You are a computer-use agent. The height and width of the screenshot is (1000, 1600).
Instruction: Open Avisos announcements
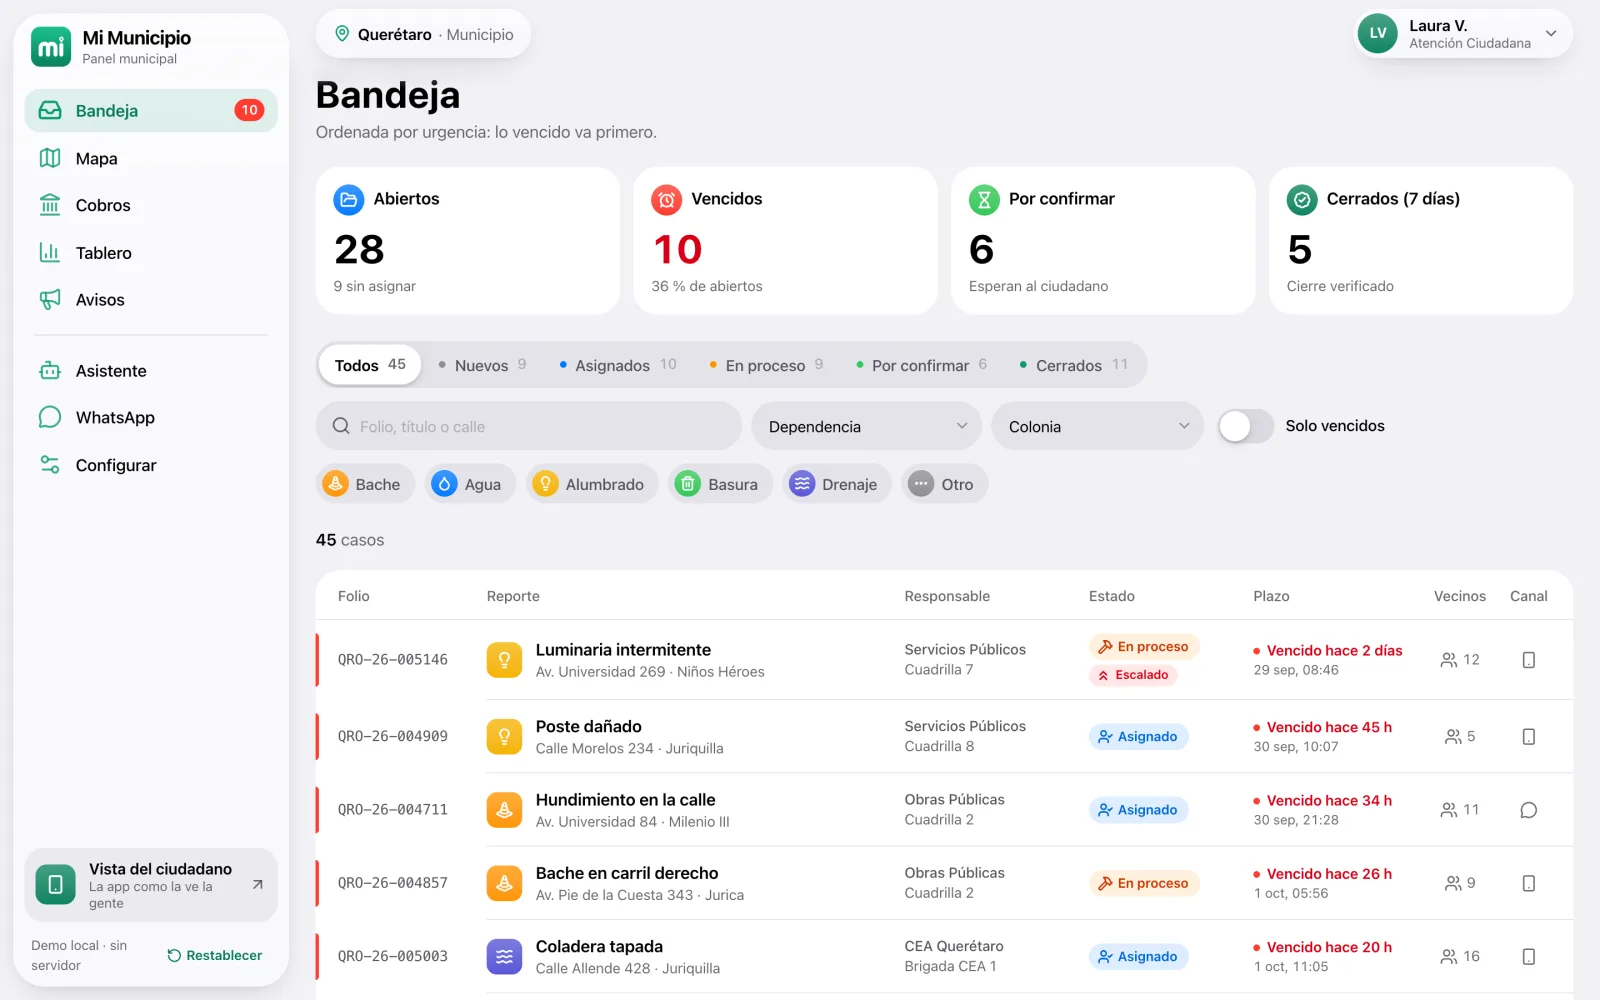point(151,300)
